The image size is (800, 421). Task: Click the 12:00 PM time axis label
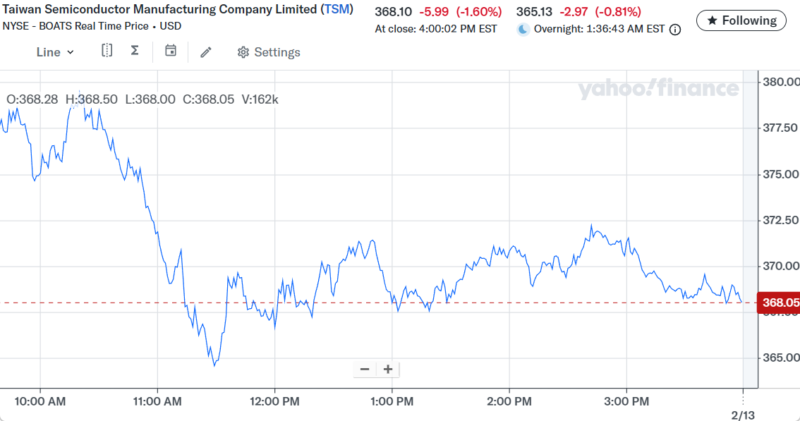[x=274, y=401]
